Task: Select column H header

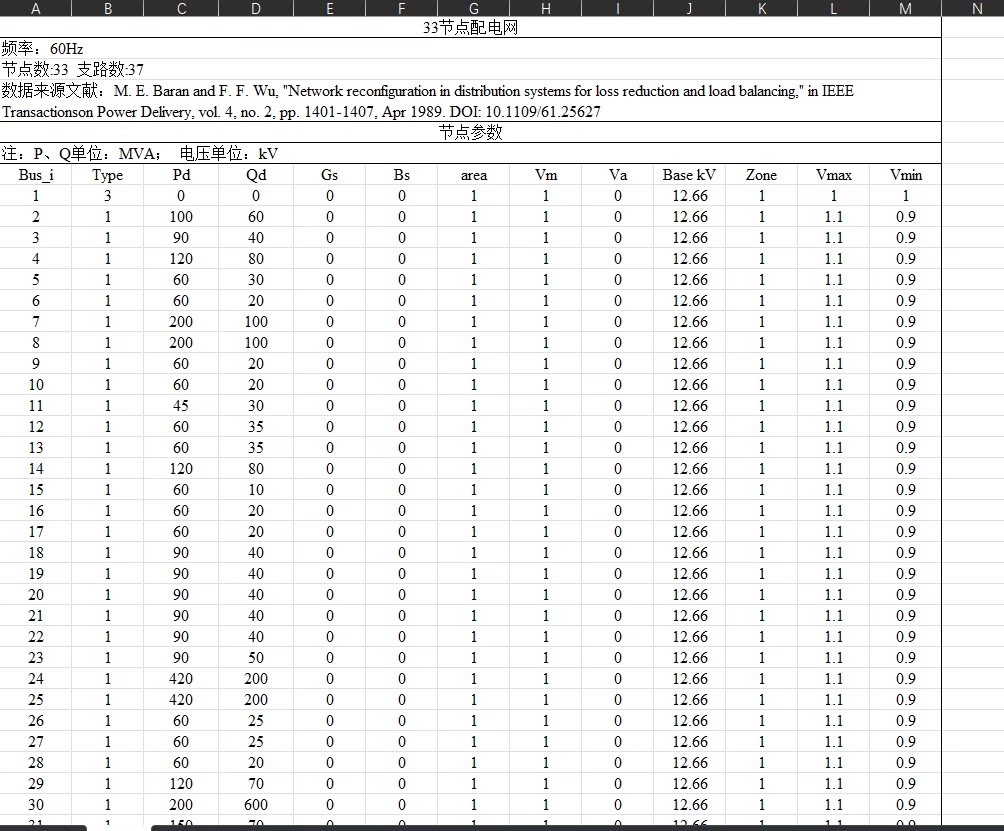Action: 546,8
